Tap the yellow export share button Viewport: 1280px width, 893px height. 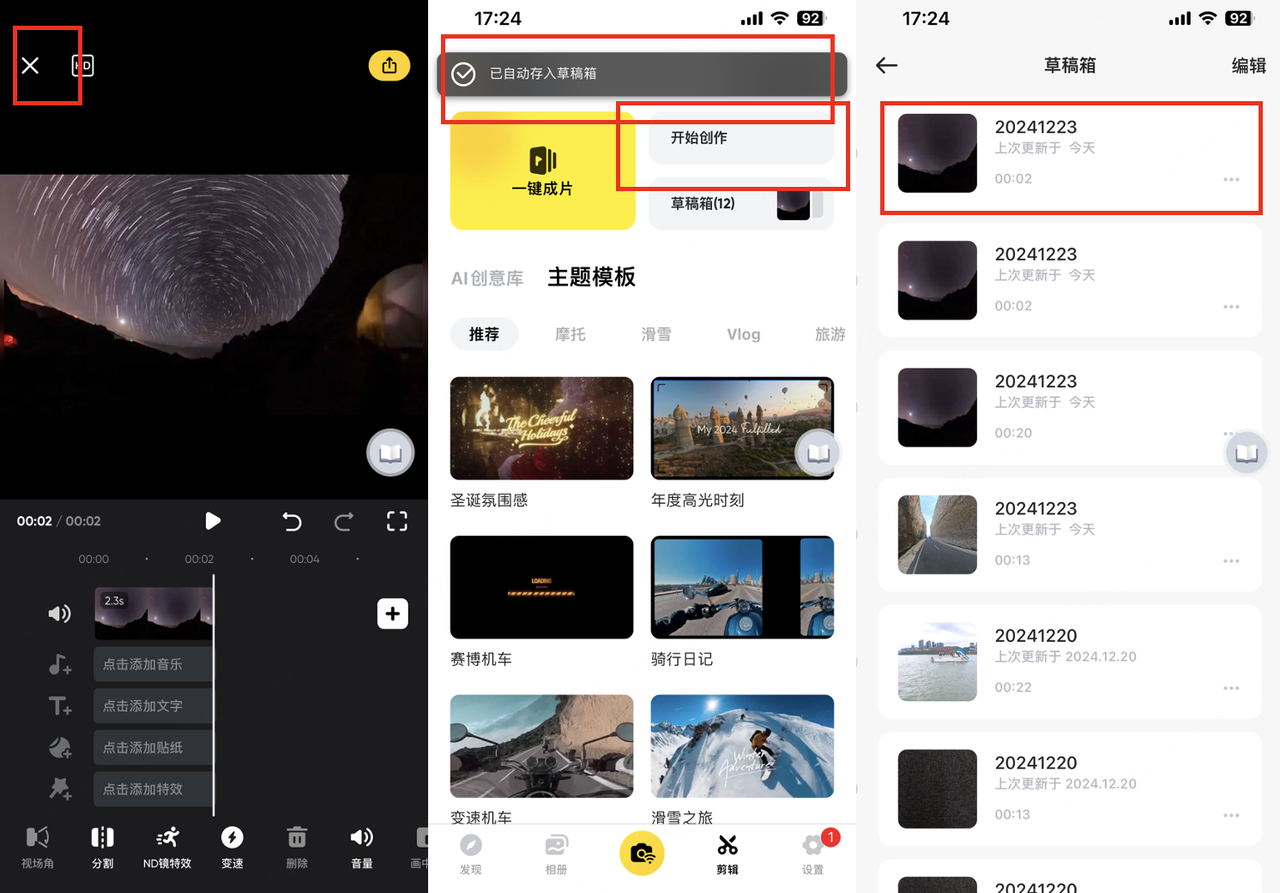390,66
